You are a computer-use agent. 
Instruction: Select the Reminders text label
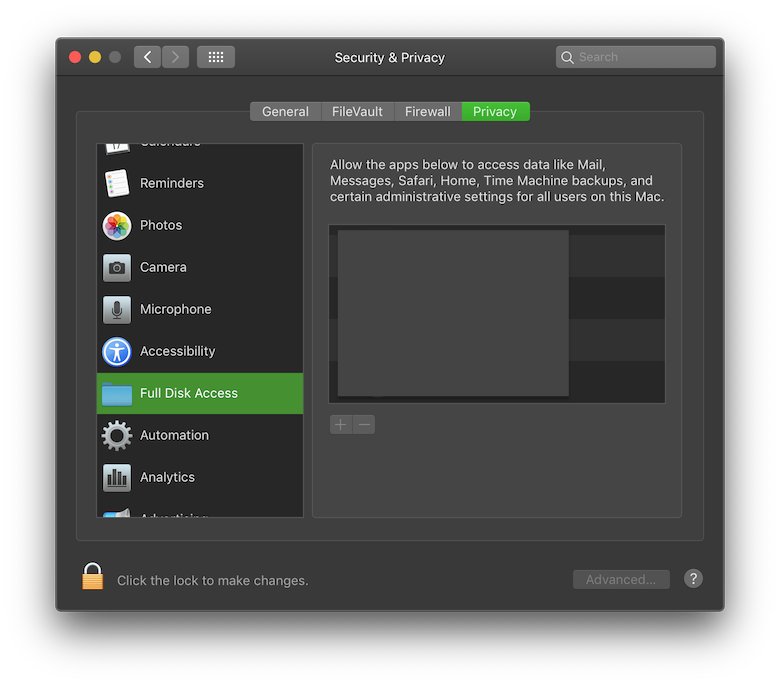click(x=172, y=183)
